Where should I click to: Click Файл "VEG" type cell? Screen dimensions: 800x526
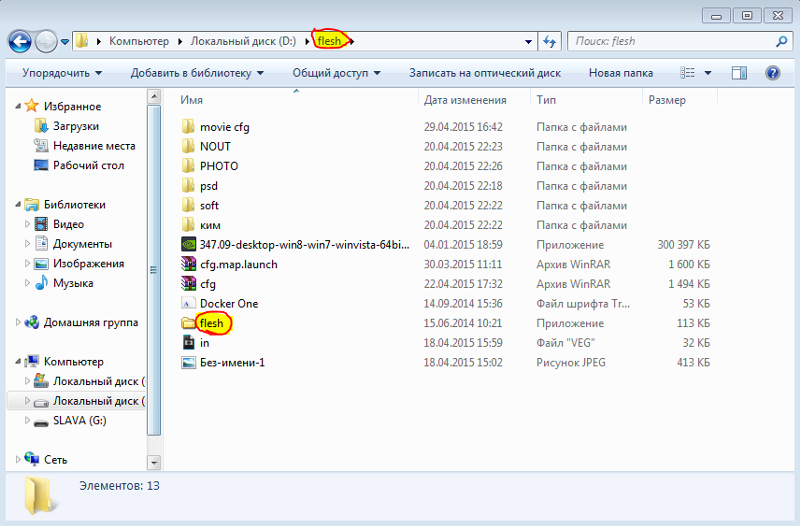[x=565, y=343]
